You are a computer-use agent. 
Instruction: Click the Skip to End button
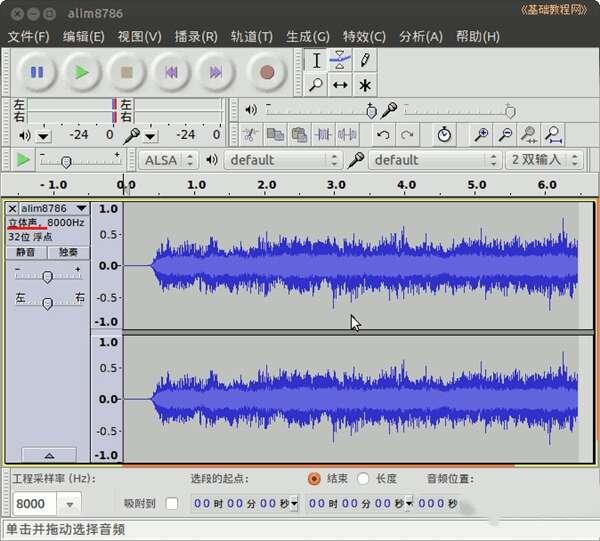coord(215,72)
